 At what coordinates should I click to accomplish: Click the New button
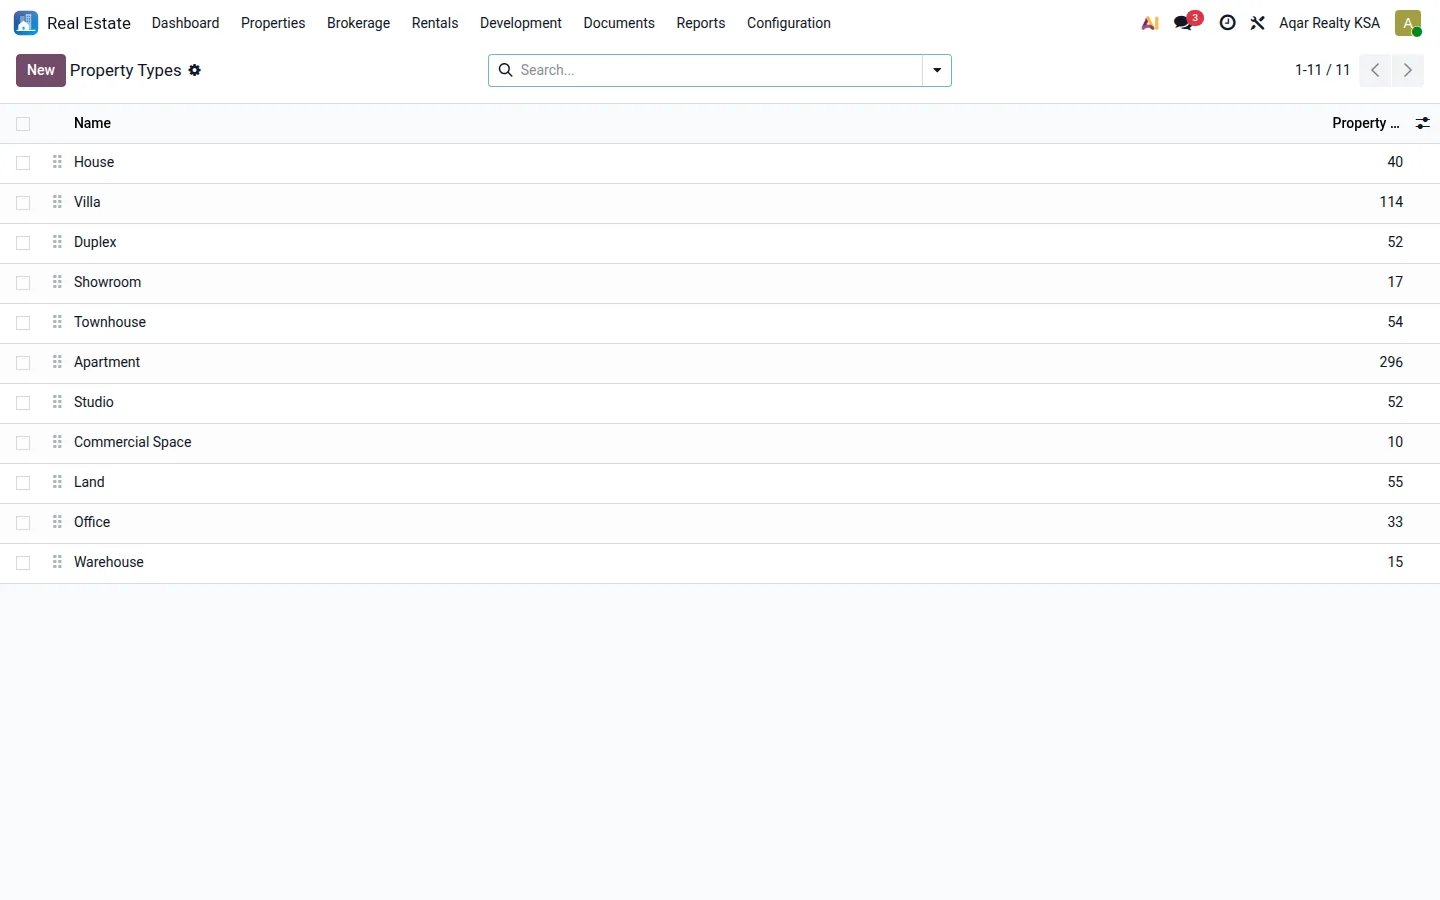pos(41,70)
